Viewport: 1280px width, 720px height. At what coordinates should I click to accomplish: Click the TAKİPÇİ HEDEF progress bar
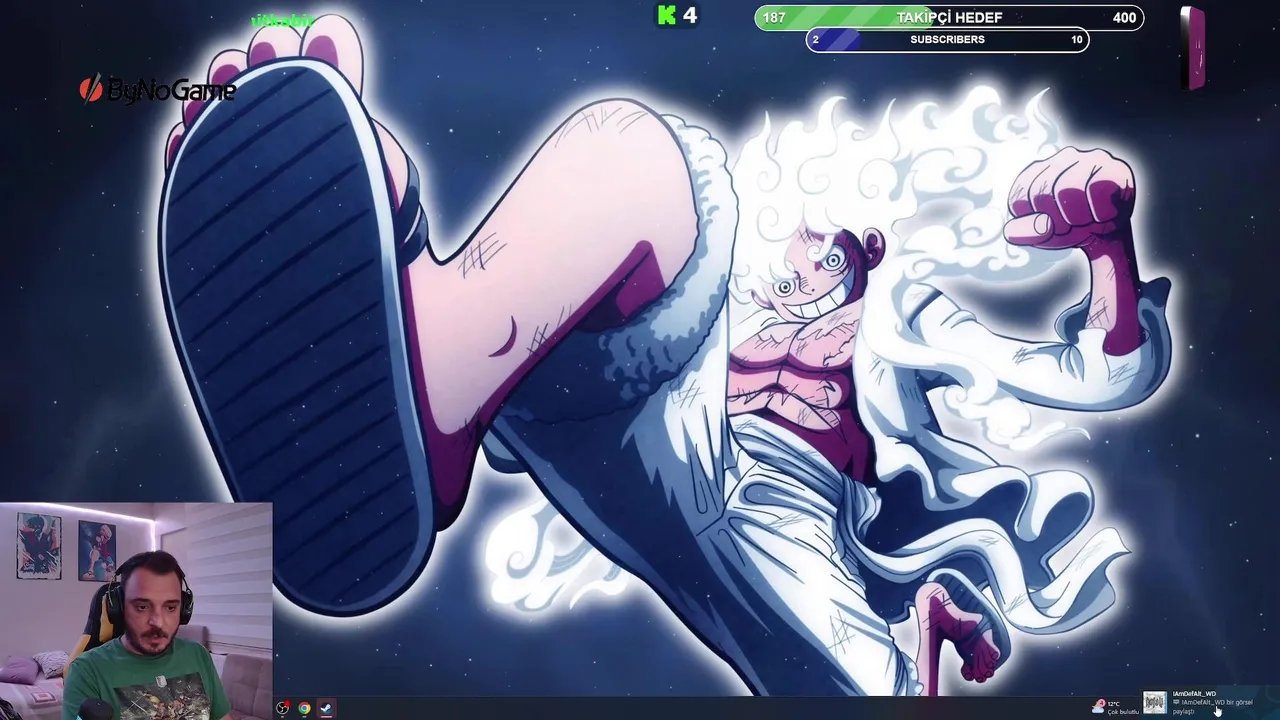949,17
